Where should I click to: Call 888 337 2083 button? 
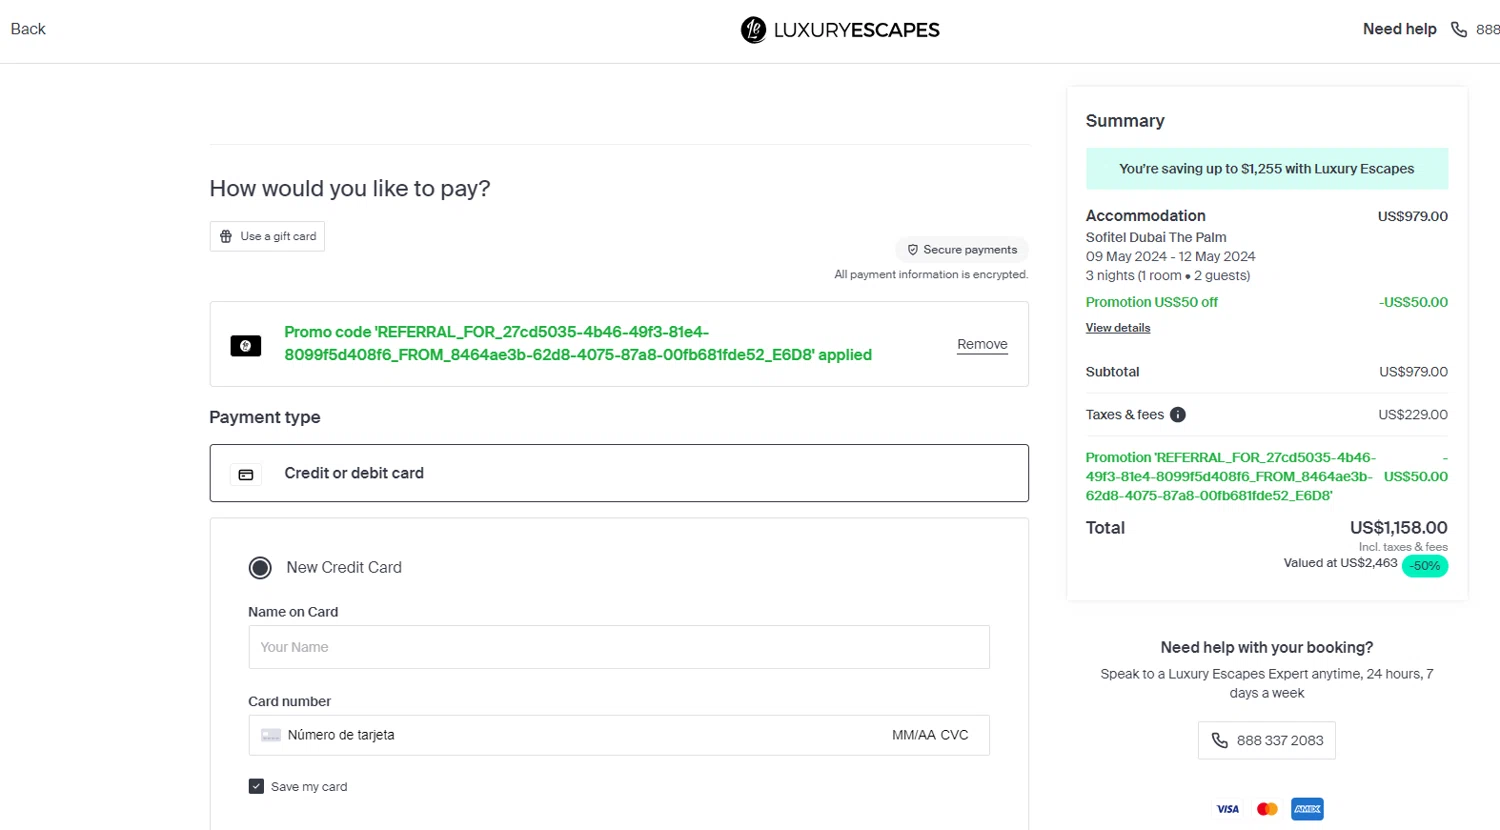(x=1266, y=741)
